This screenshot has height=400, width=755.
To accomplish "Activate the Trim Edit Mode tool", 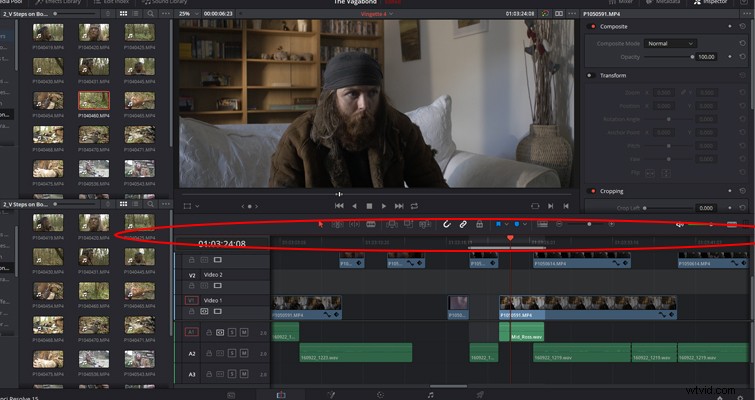I will [338, 224].
